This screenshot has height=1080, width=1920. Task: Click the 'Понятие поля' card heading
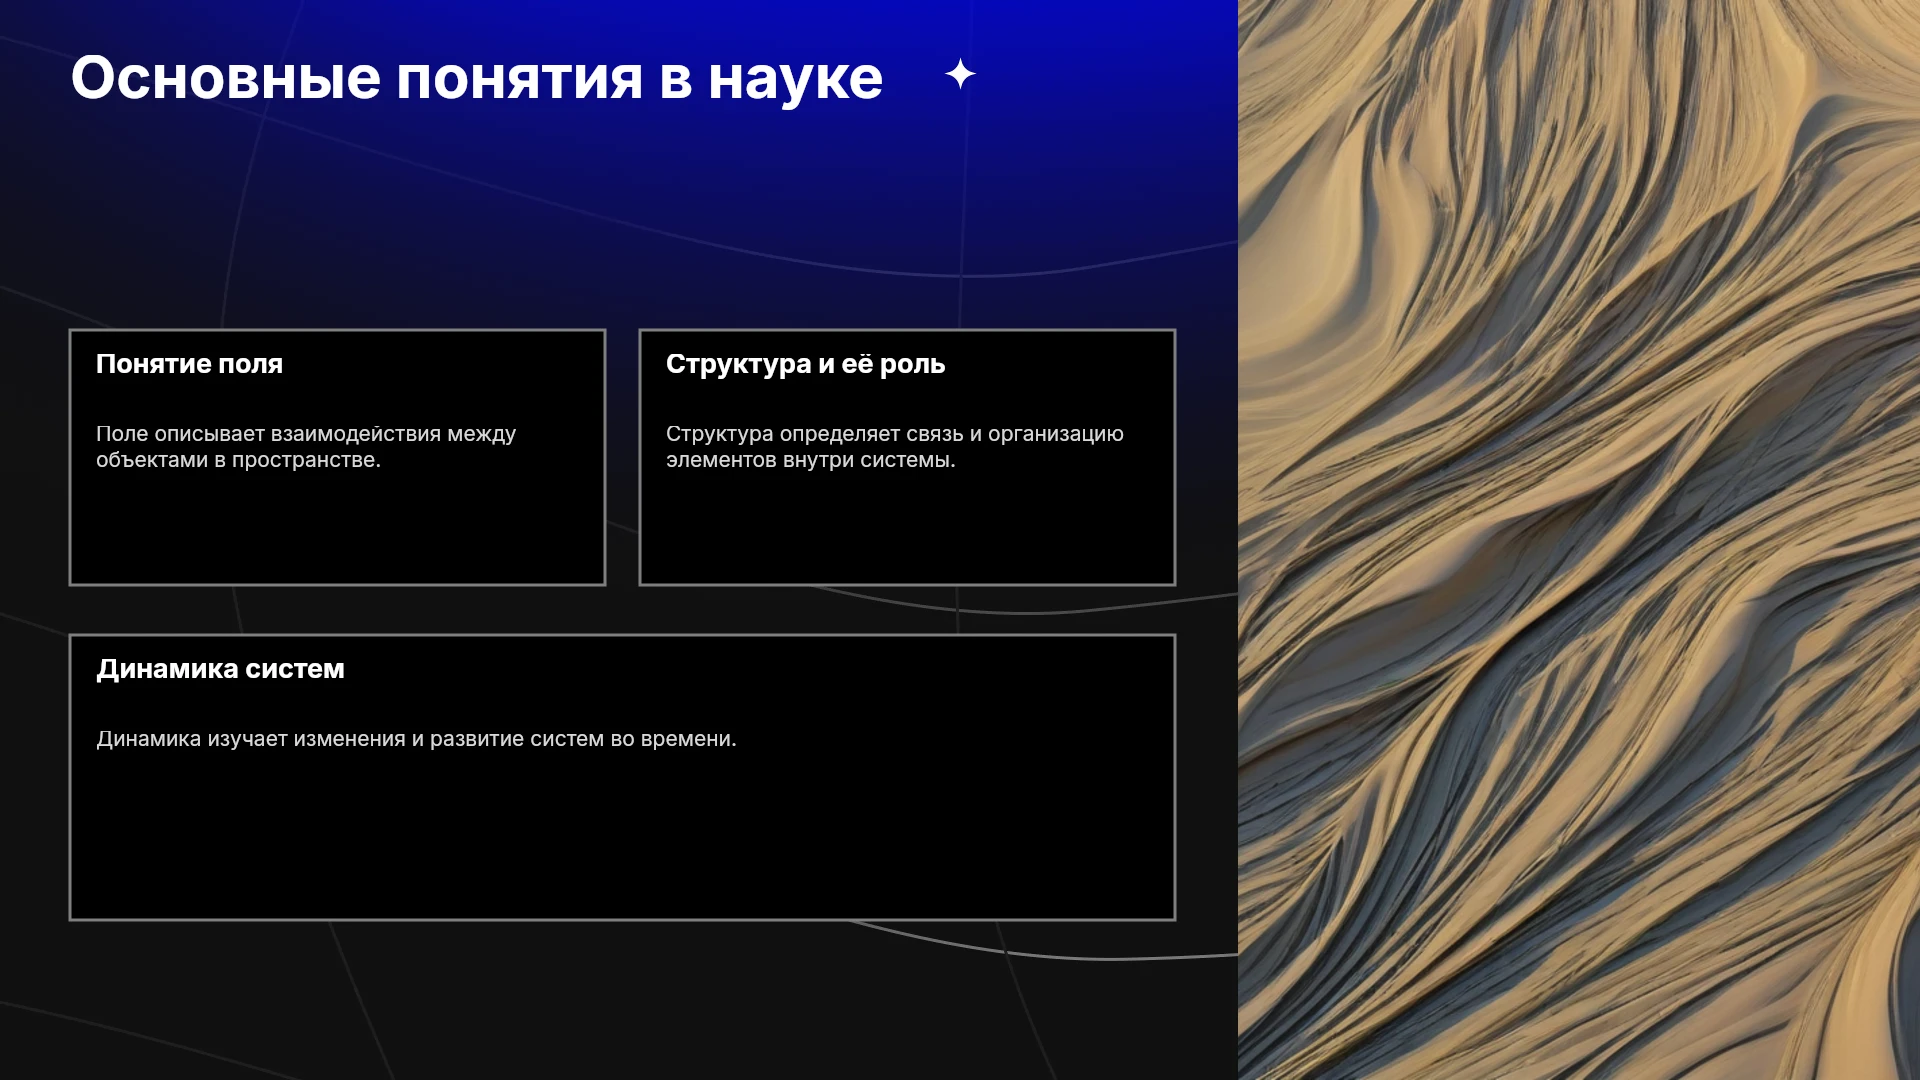pyautogui.click(x=189, y=364)
